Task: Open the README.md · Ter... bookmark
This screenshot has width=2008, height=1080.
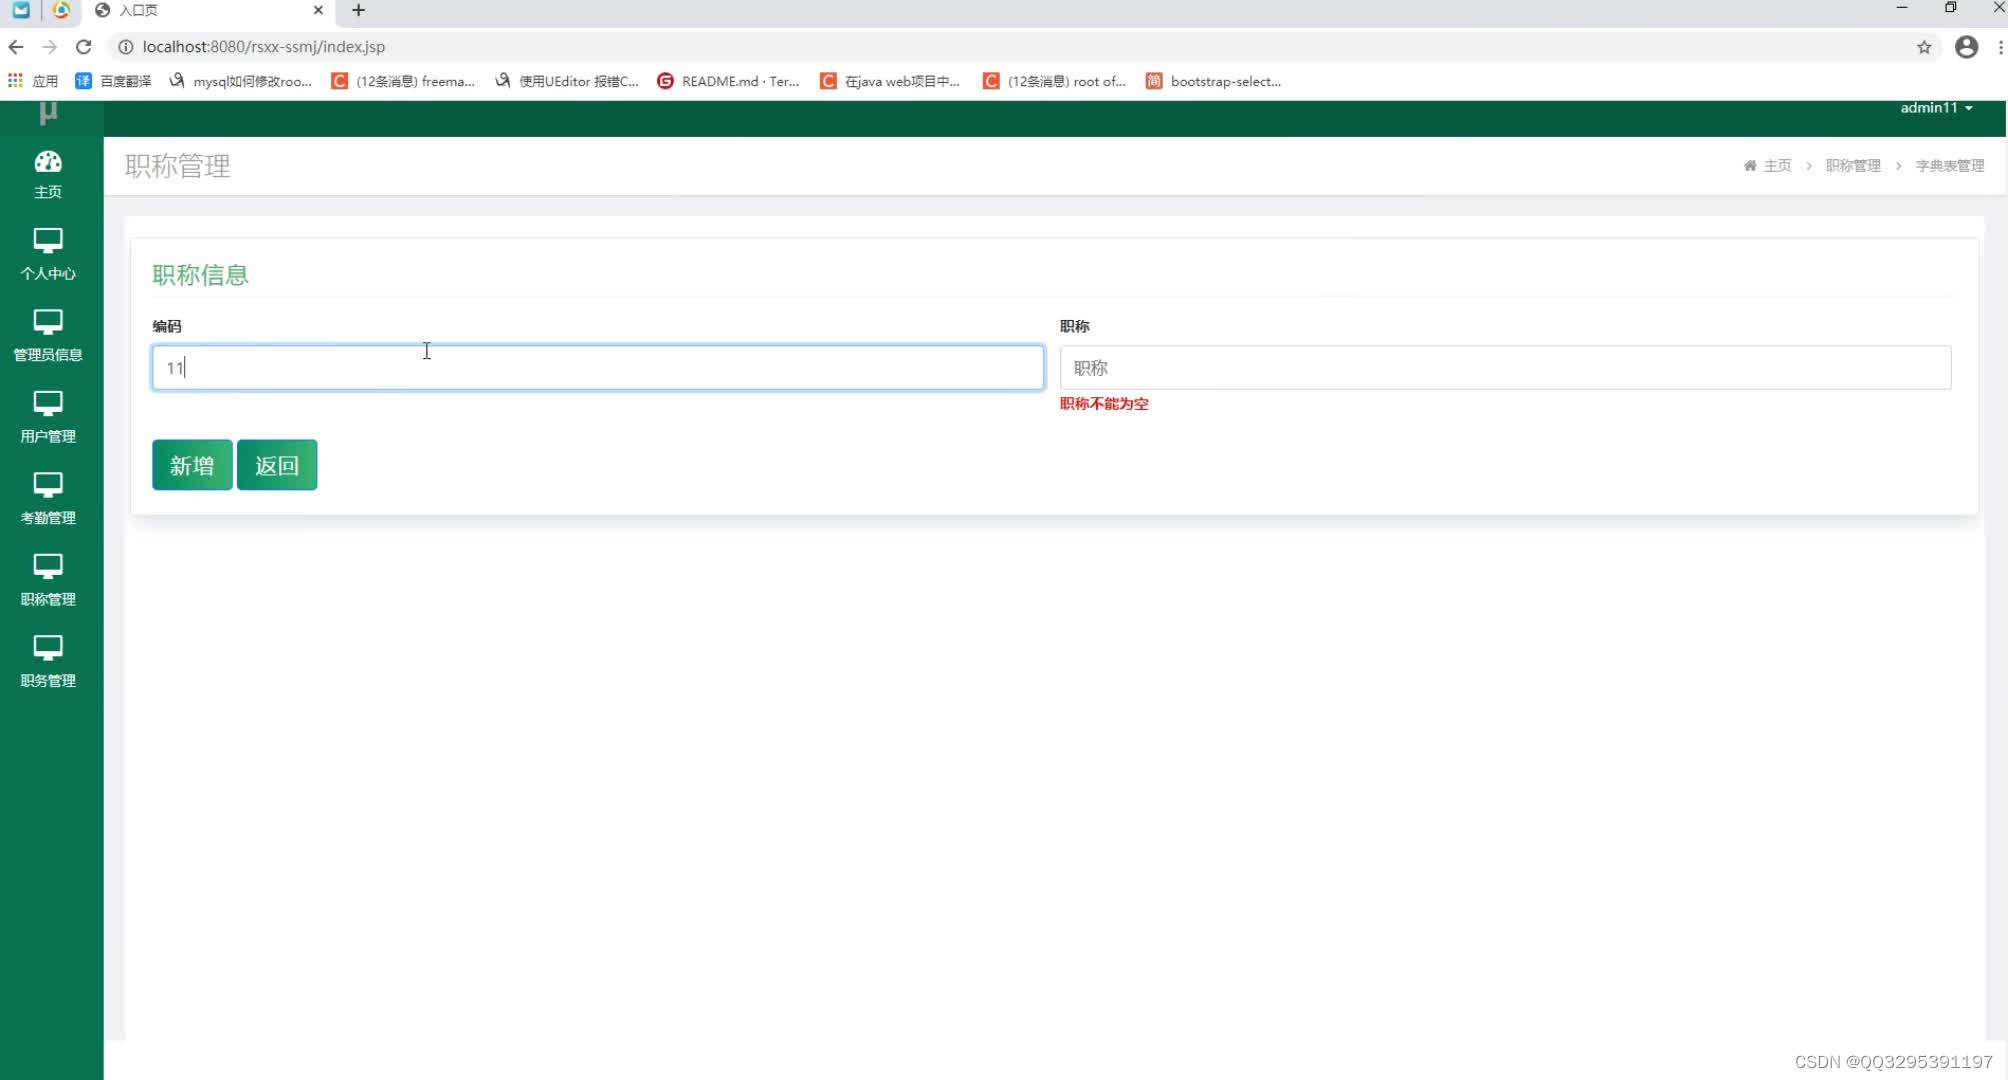Action: tap(728, 81)
